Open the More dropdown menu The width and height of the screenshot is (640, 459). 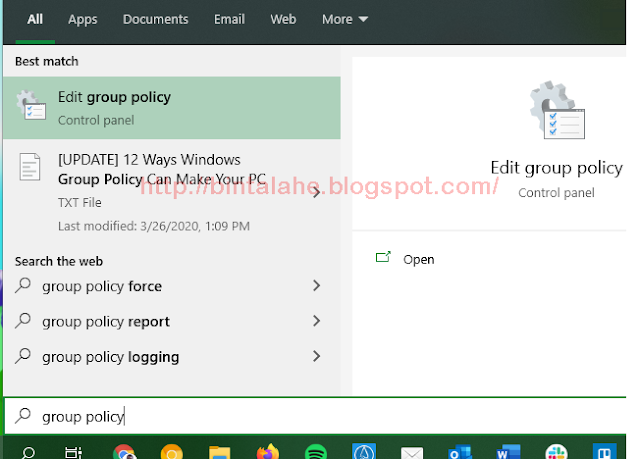tap(345, 19)
